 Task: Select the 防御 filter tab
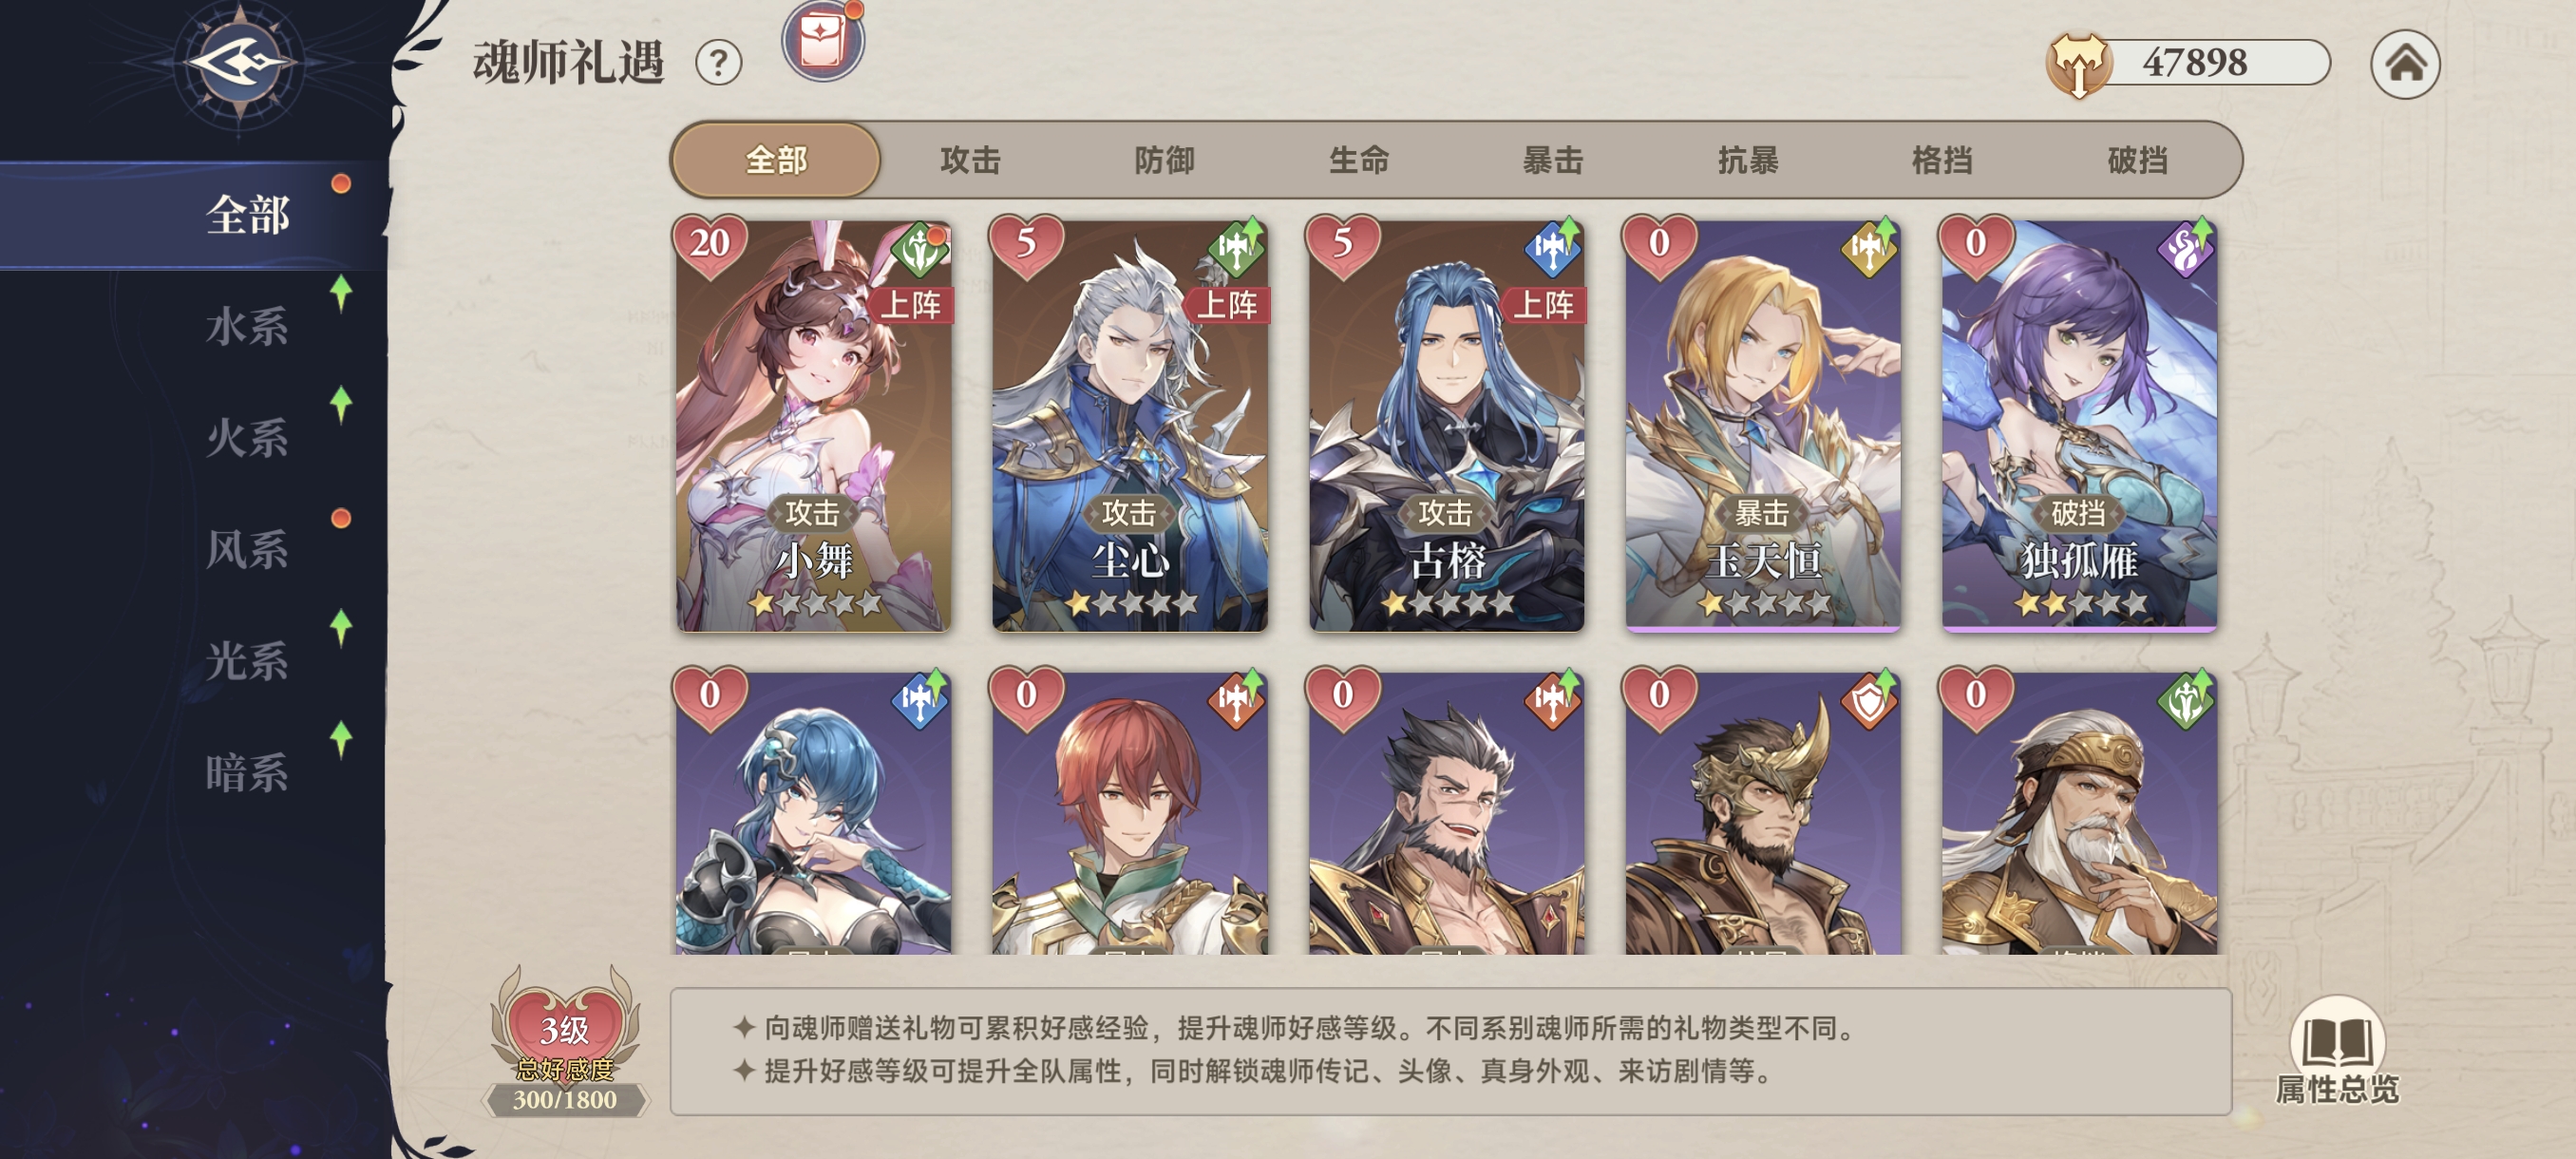pos(1164,160)
